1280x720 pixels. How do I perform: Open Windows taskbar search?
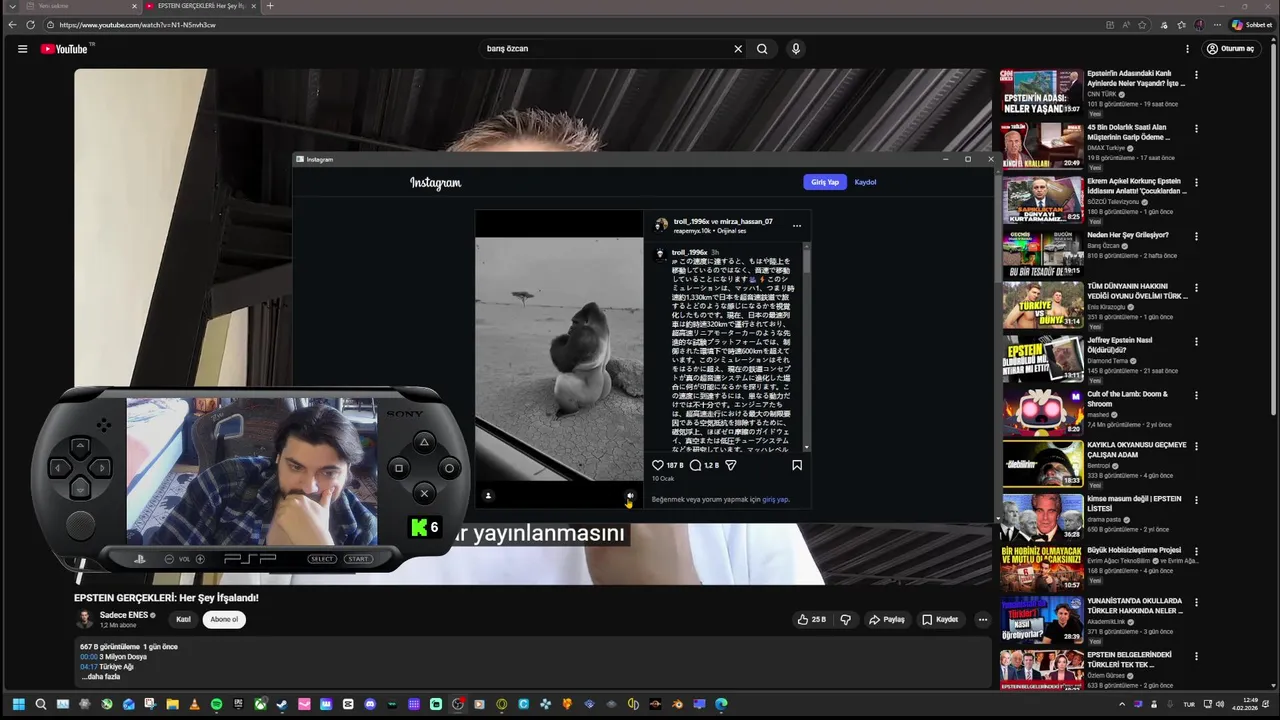41,704
